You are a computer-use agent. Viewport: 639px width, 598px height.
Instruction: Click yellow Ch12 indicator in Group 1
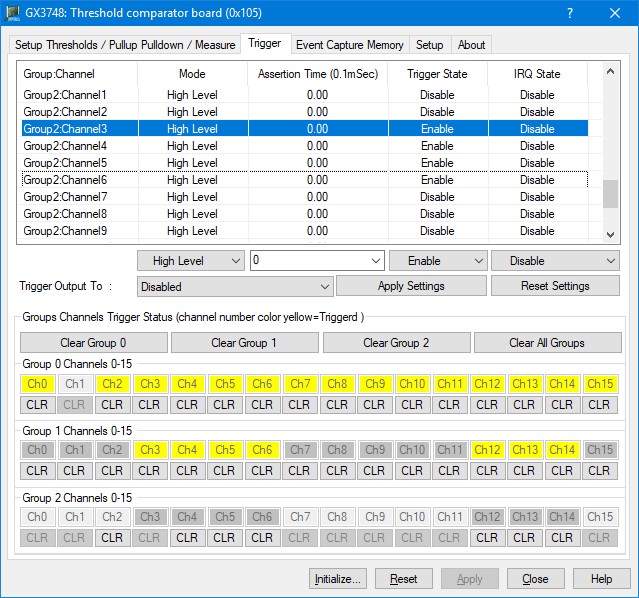pyautogui.click(x=487, y=450)
